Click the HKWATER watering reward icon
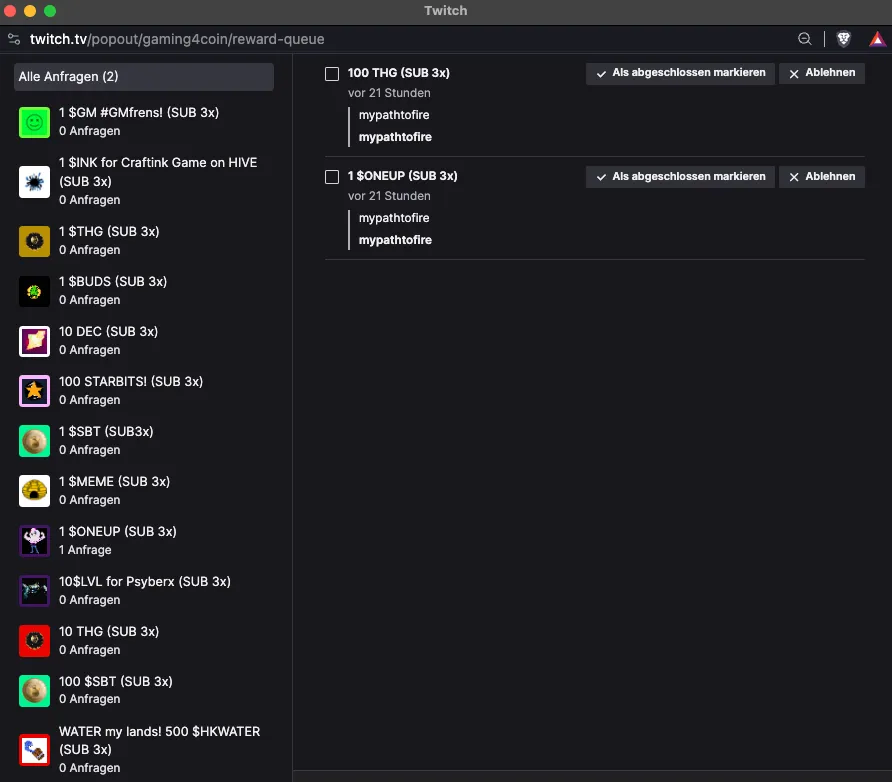 34,750
